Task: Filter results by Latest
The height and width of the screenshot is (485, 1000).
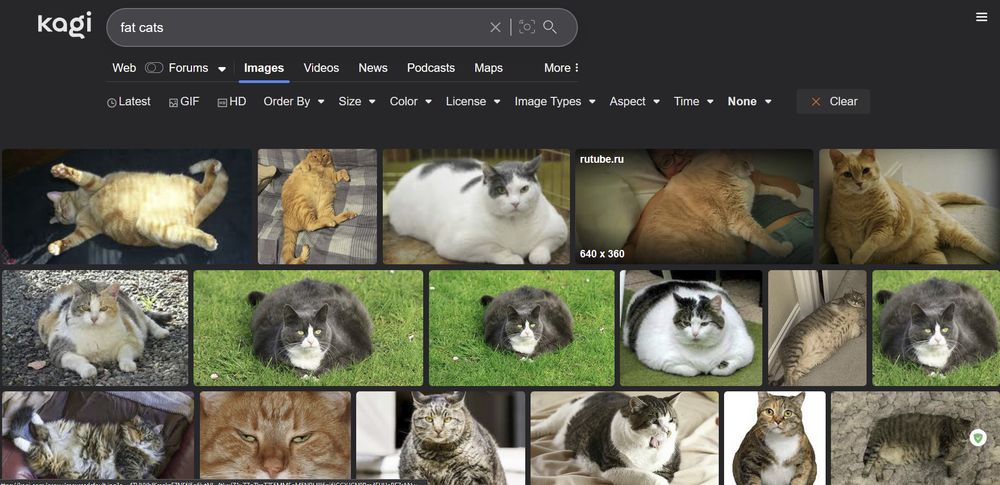Action: 129,101
